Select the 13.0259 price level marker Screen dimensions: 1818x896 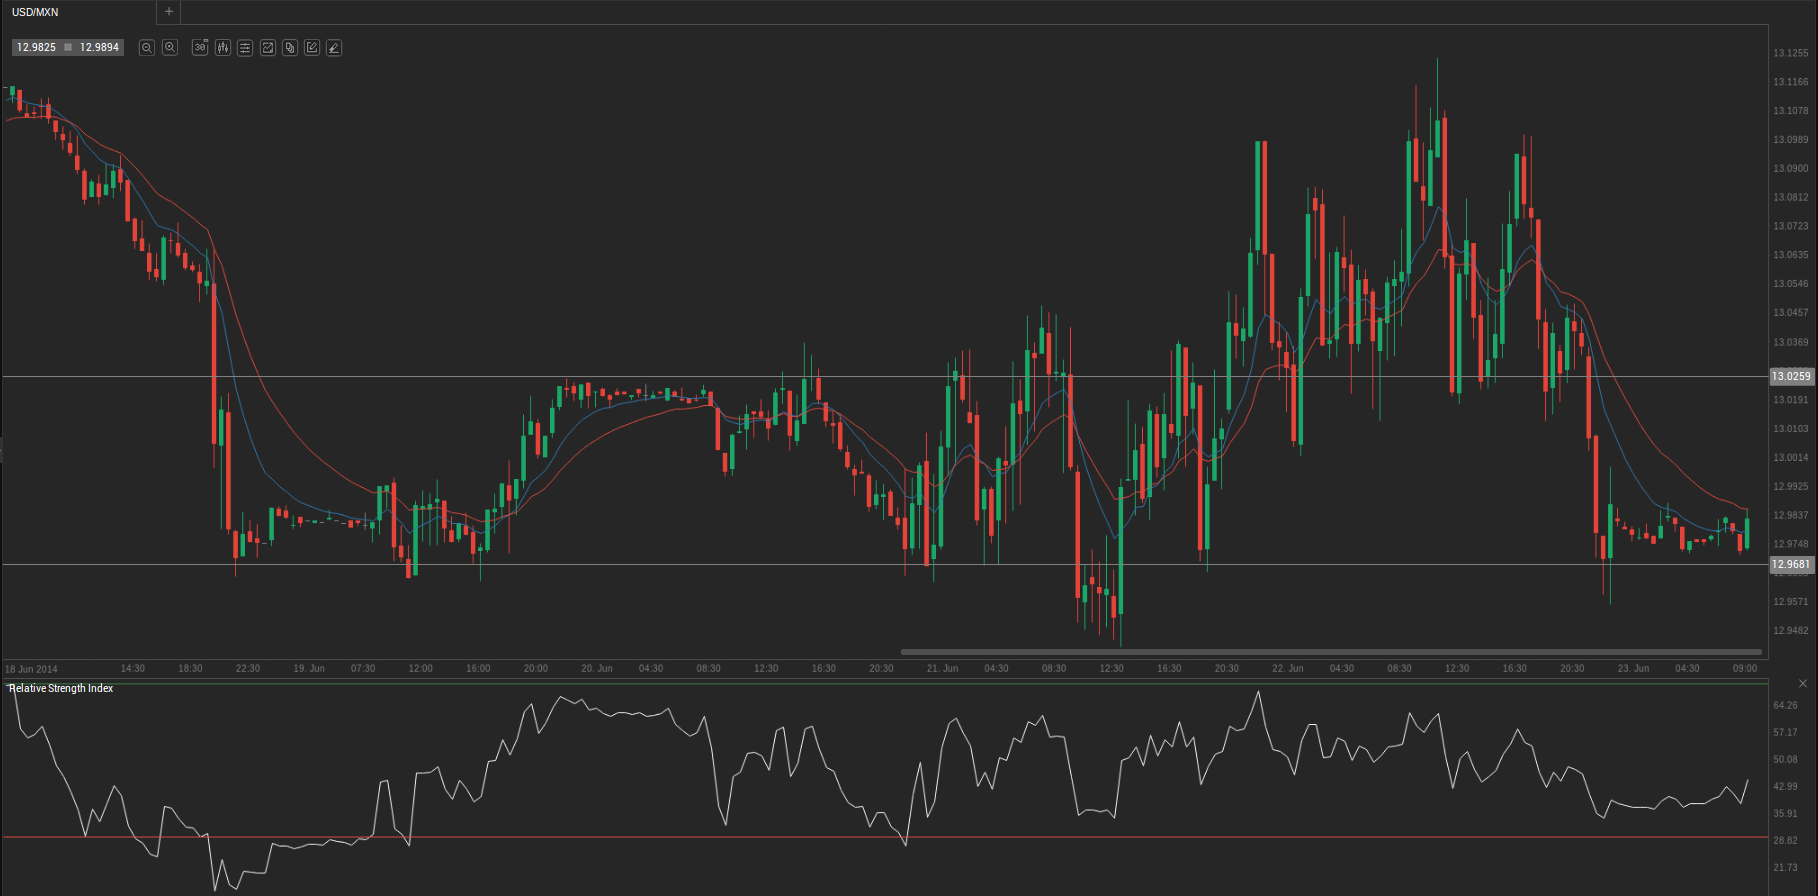[x=1791, y=377]
